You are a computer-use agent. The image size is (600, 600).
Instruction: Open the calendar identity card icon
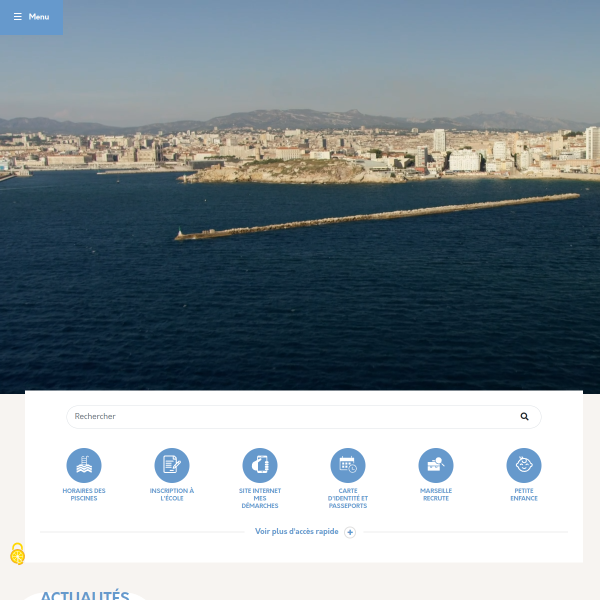[348, 465]
